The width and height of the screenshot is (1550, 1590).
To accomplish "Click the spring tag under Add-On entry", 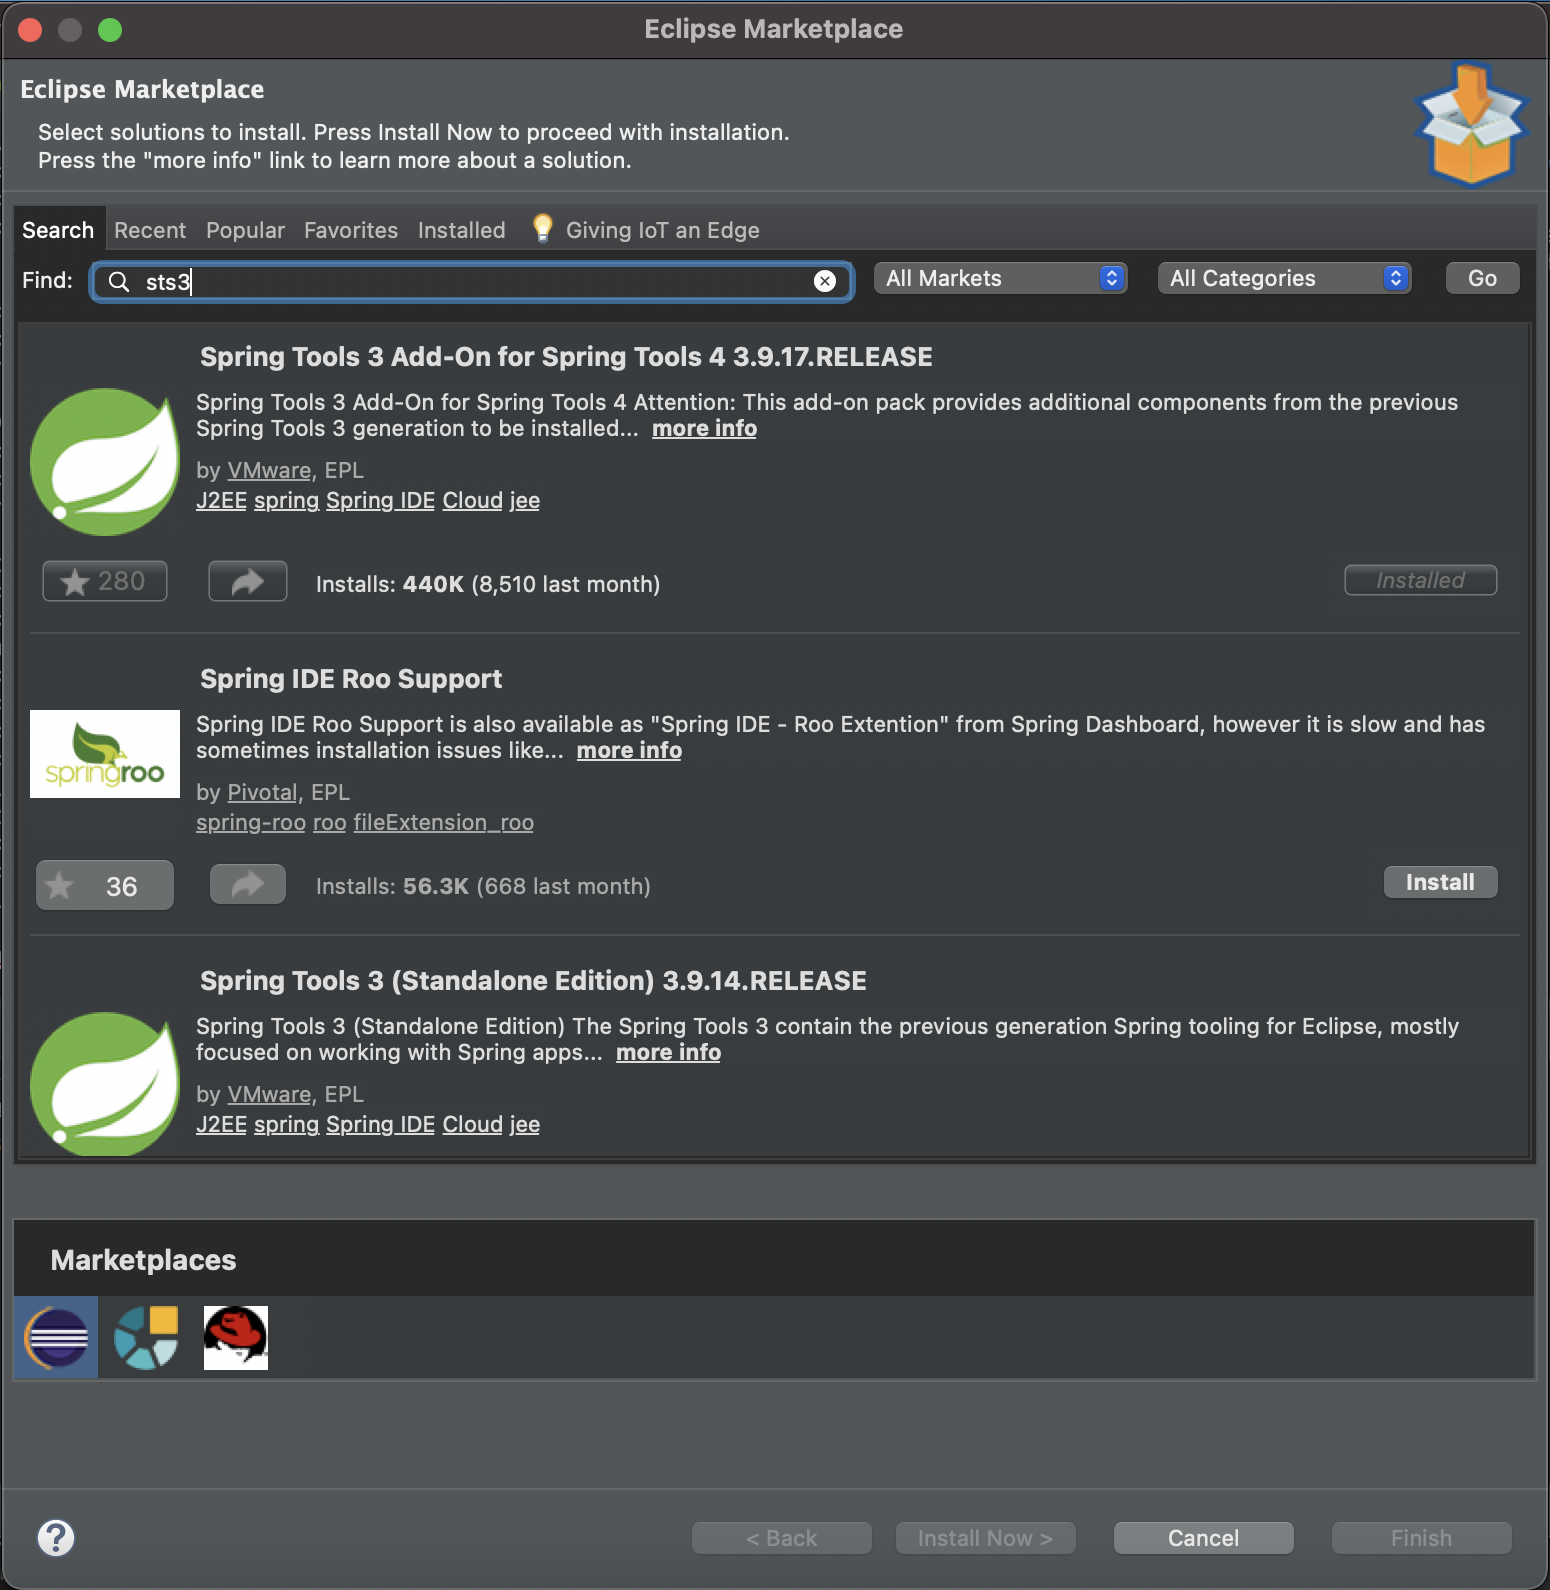I will click(x=286, y=500).
